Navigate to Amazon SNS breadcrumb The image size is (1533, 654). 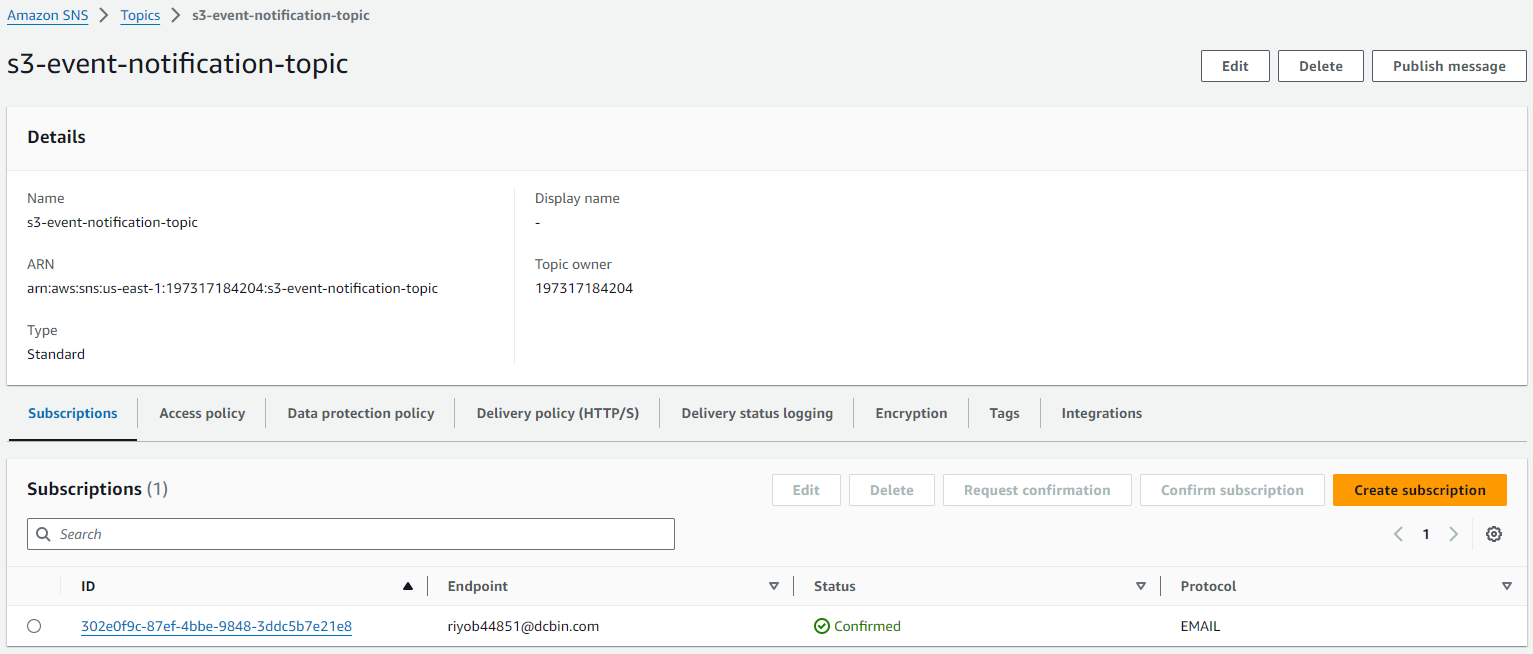point(47,16)
